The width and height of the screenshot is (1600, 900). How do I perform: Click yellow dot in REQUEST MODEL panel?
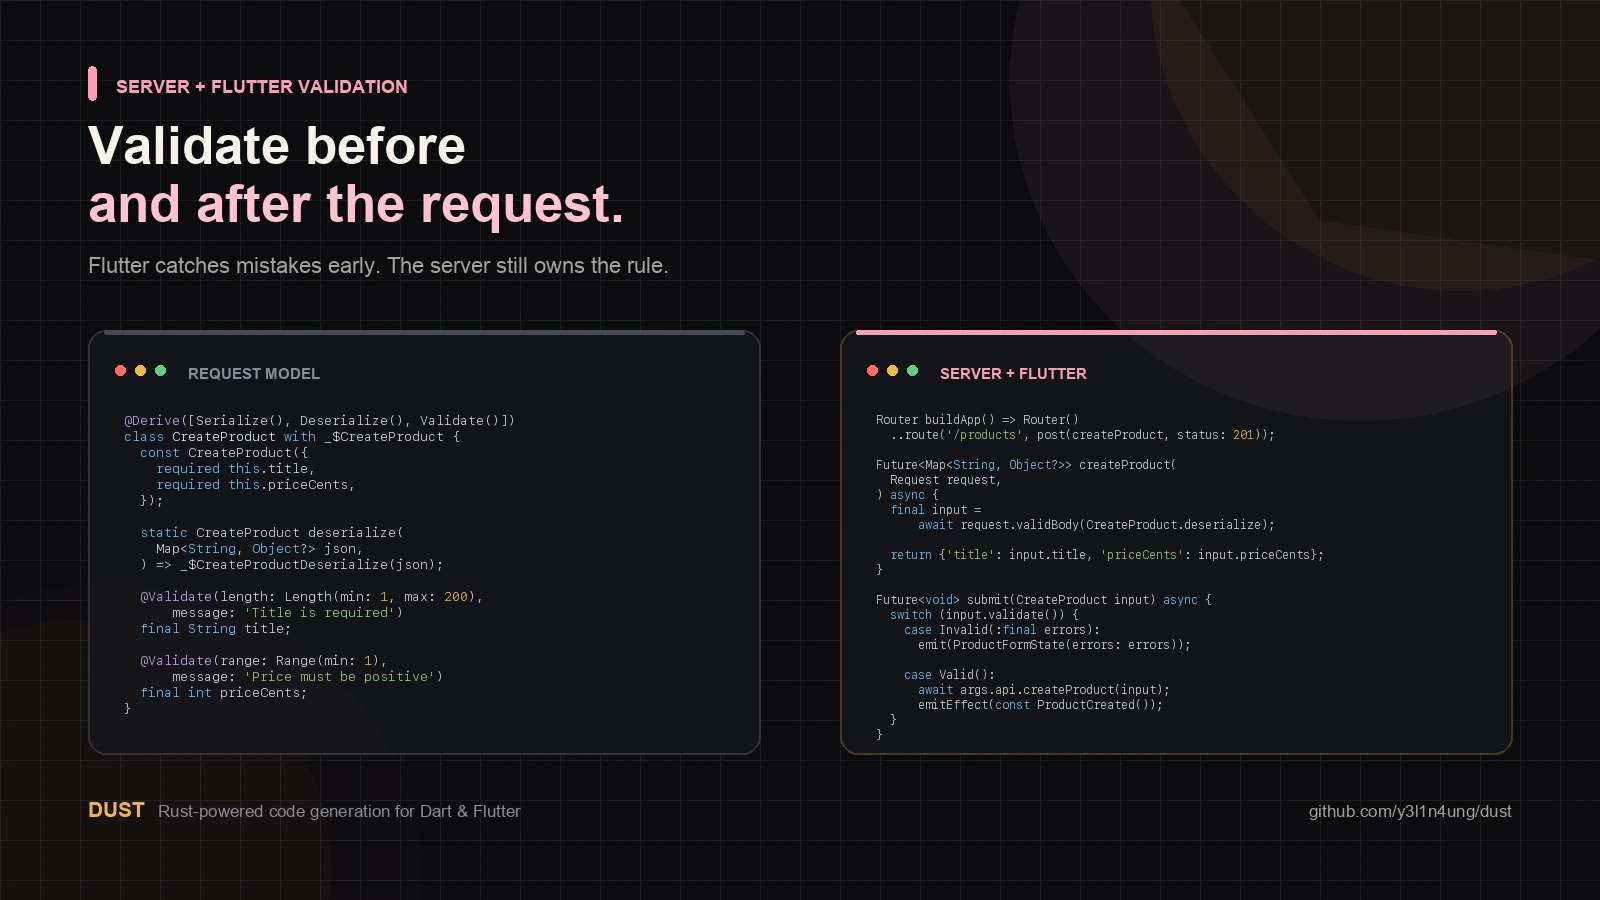coord(140,371)
